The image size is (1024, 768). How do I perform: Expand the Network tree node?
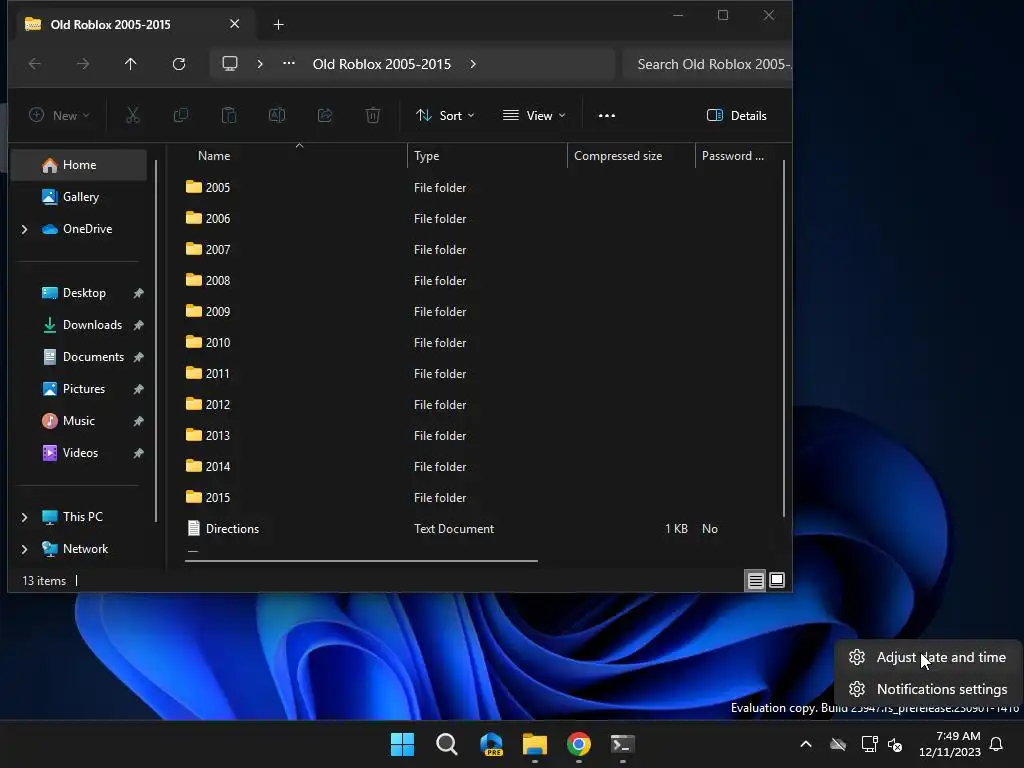pos(24,549)
